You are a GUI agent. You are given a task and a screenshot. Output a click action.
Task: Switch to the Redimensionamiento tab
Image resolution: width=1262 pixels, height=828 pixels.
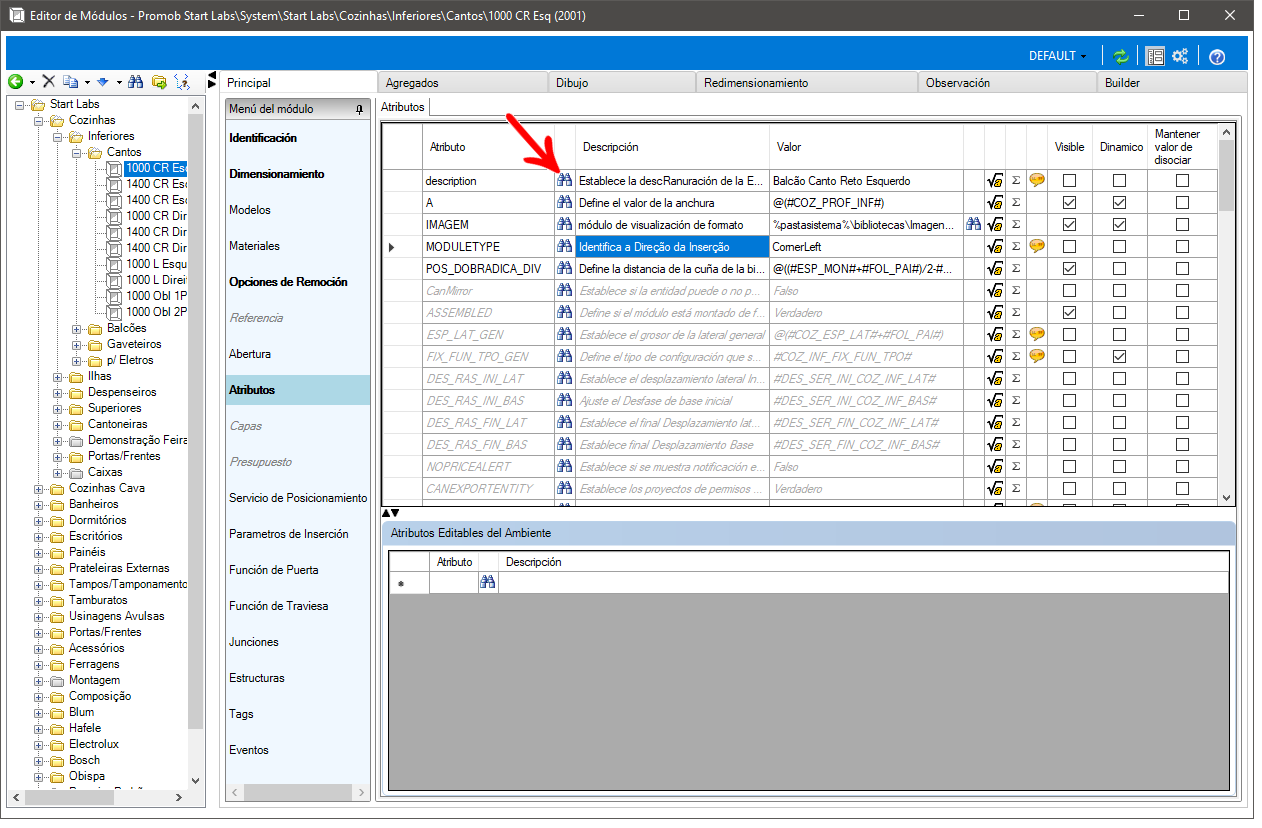(x=756, y=83)
